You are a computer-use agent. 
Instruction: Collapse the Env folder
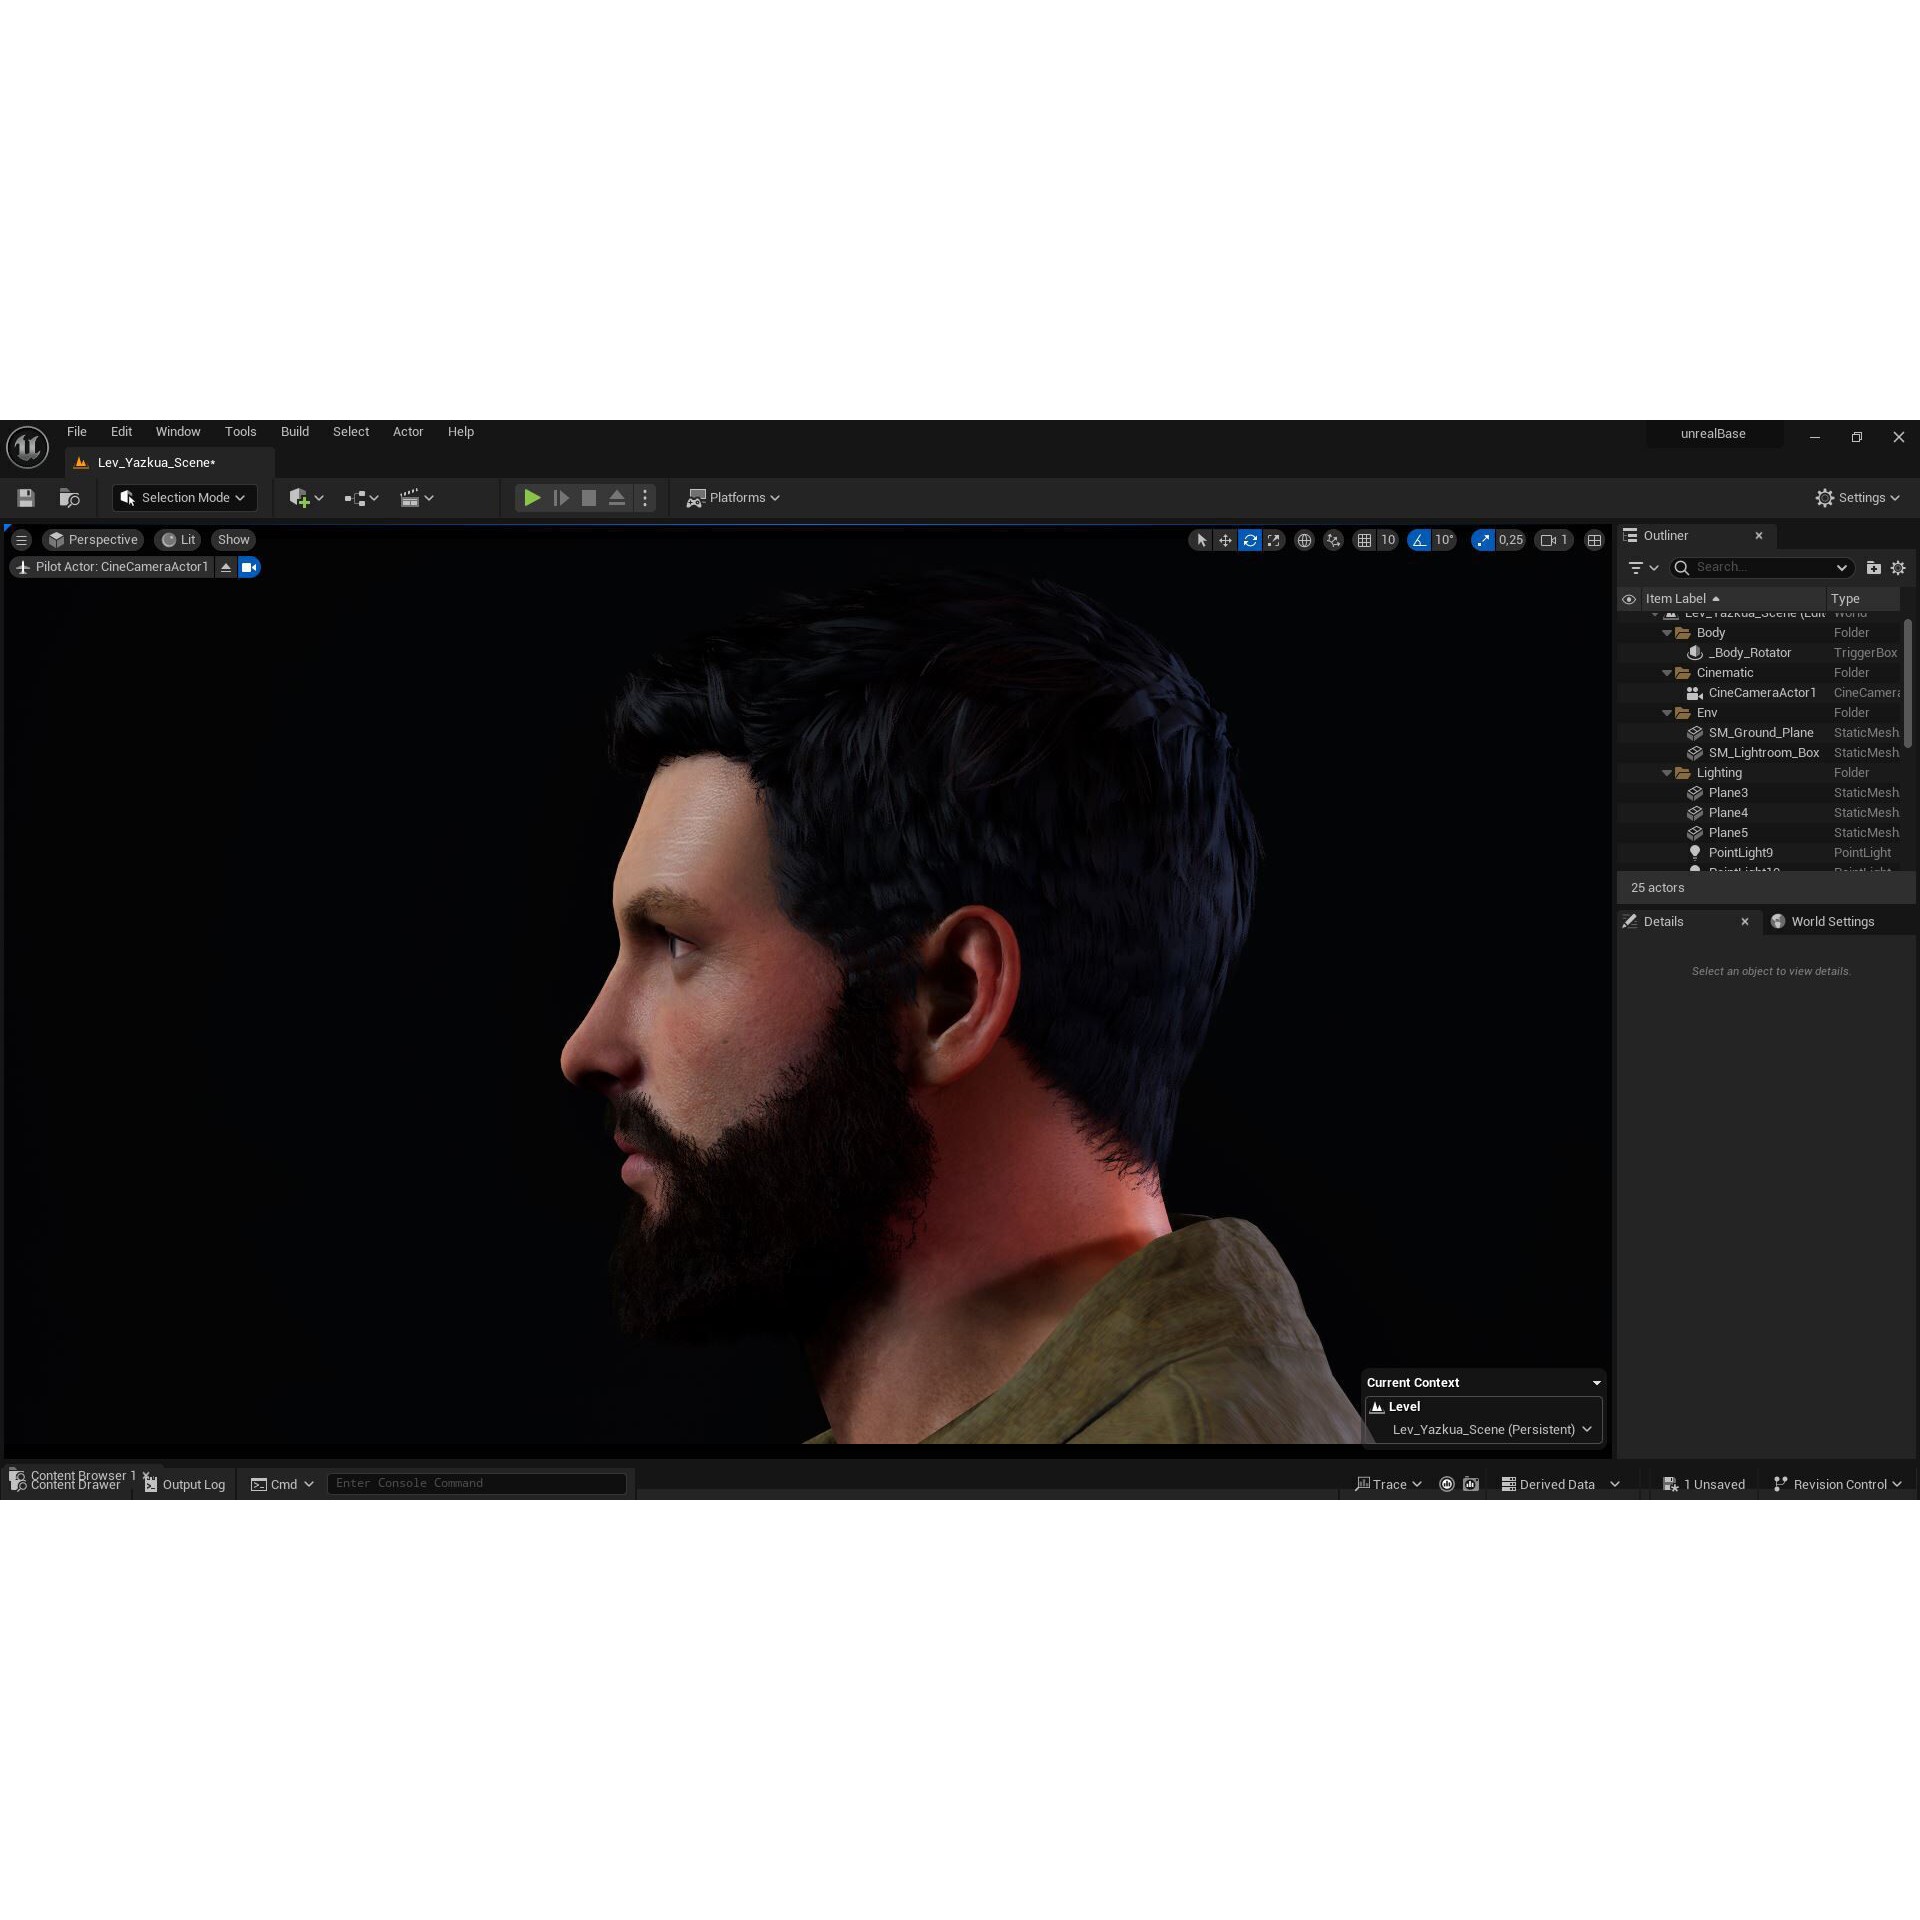point(1667,713)
